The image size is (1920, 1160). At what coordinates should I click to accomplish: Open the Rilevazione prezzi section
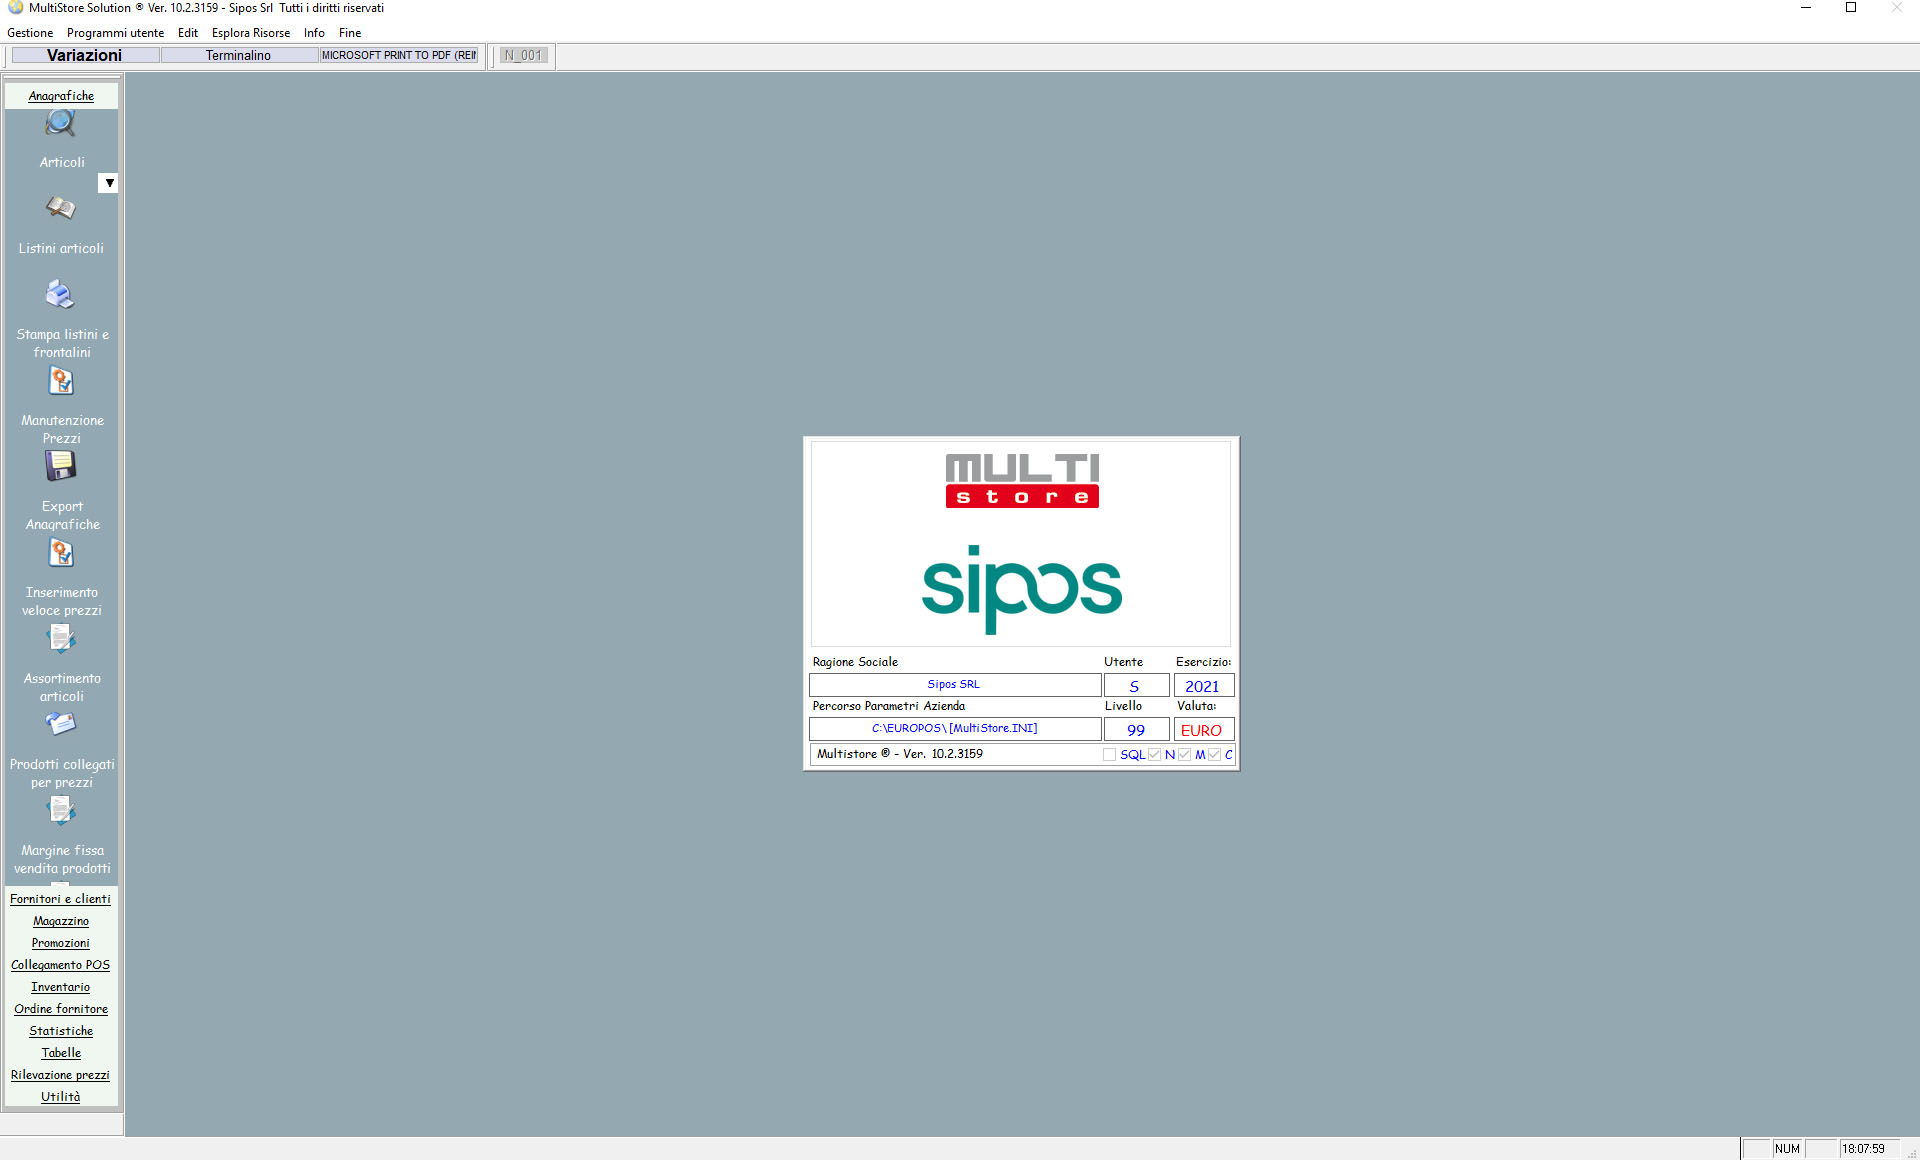pyautogui.click(x=61, y=1075)
